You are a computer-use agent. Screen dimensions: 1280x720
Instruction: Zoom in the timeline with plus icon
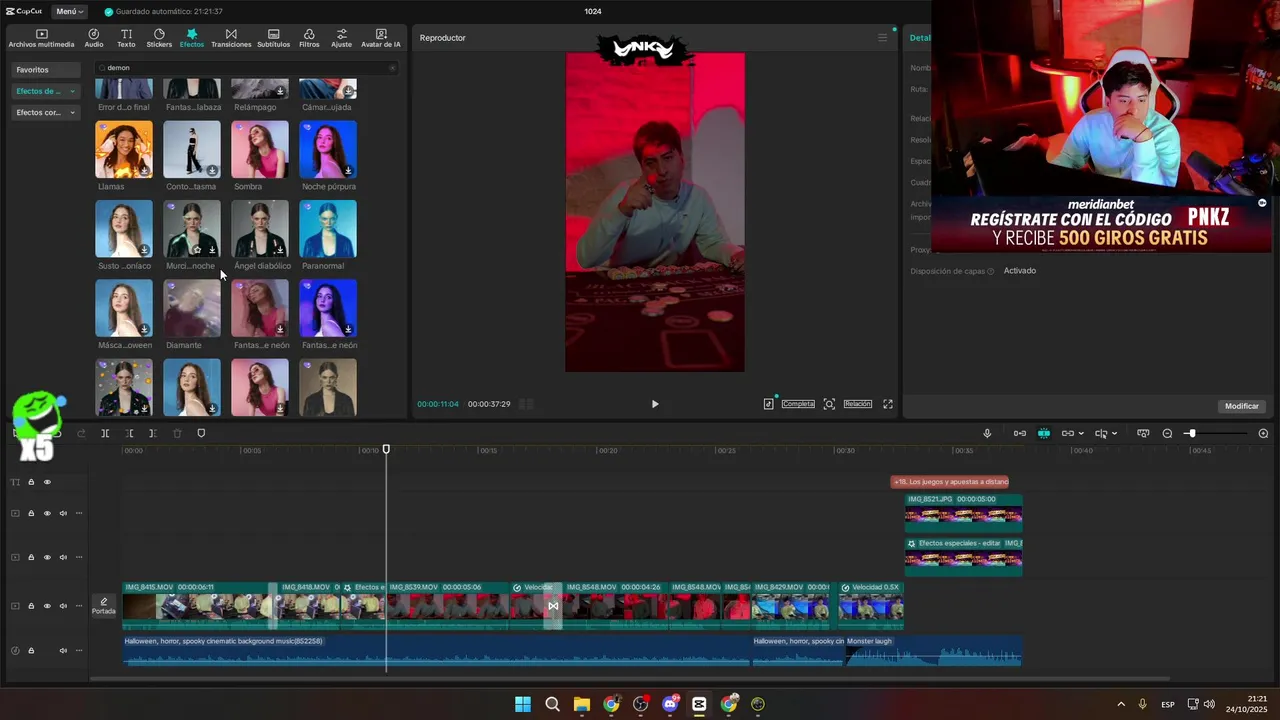[1263, 433]
